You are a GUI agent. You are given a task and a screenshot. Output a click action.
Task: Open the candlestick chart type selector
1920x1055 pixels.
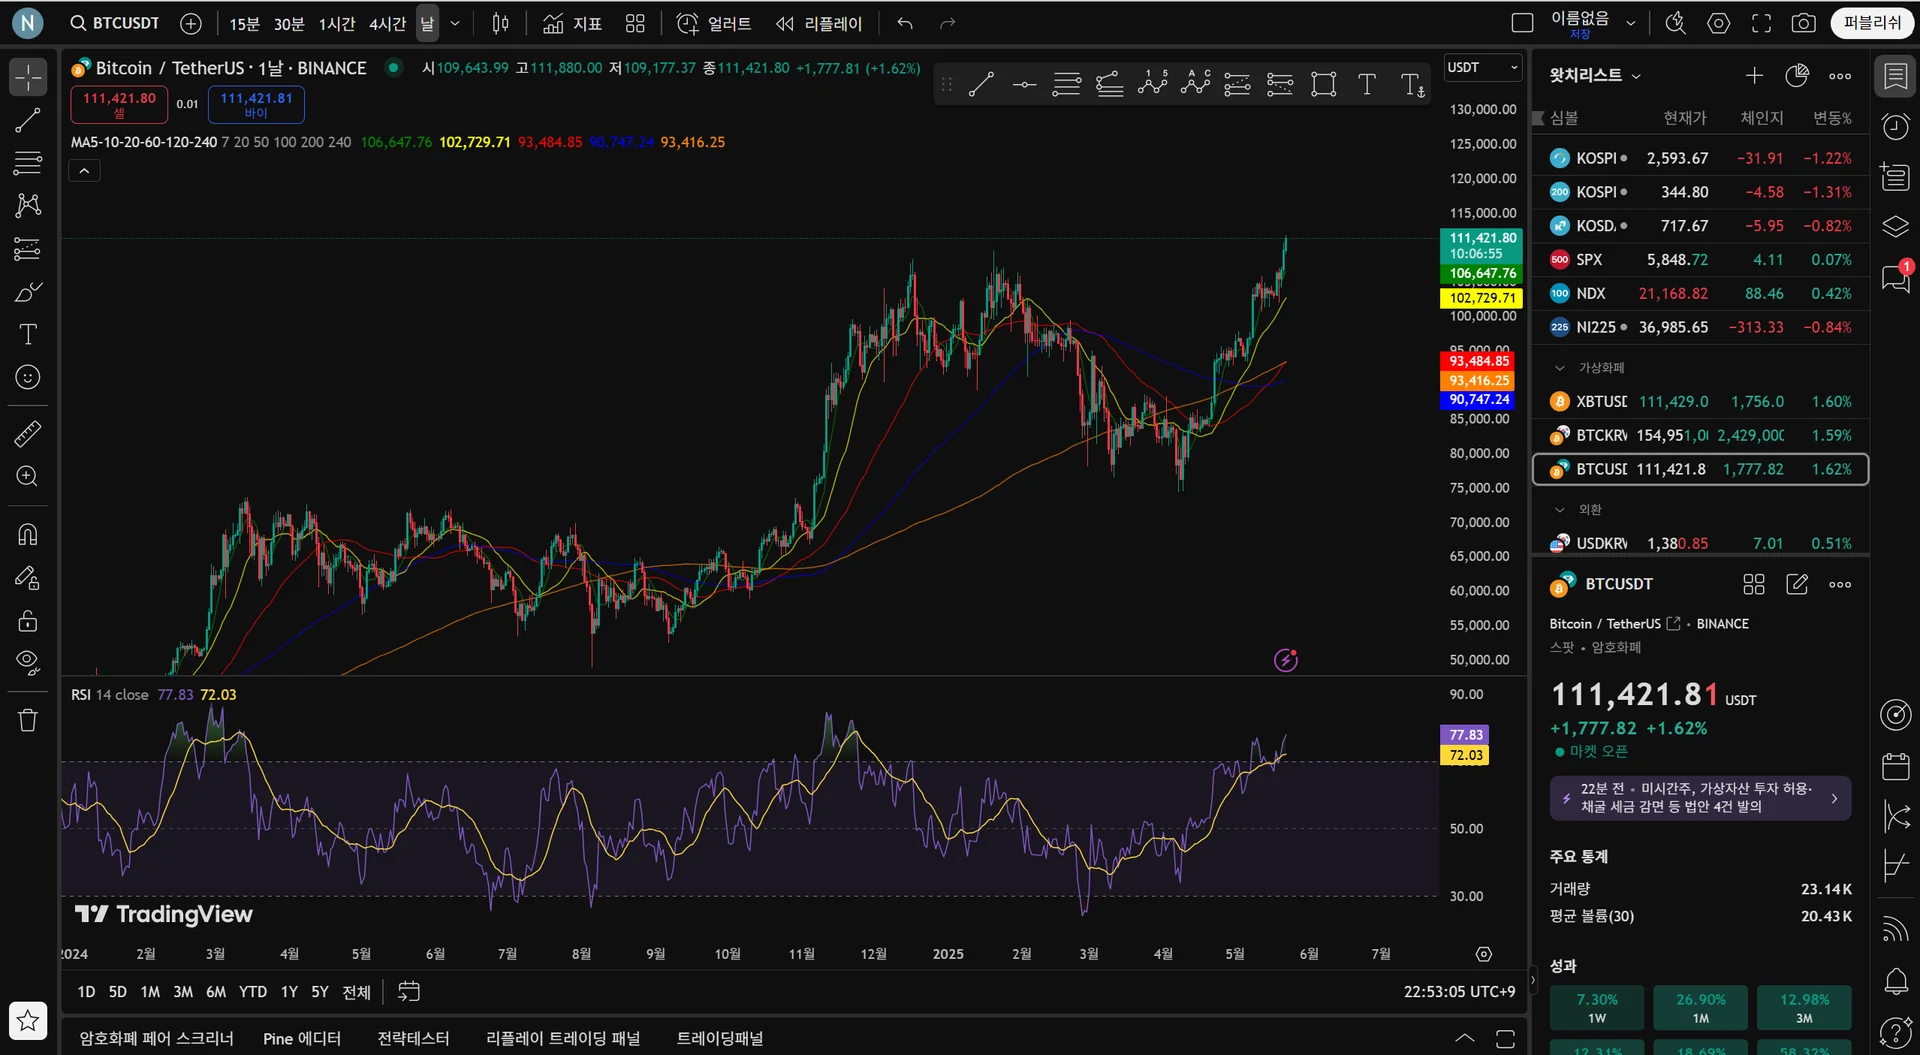point(500,23)
